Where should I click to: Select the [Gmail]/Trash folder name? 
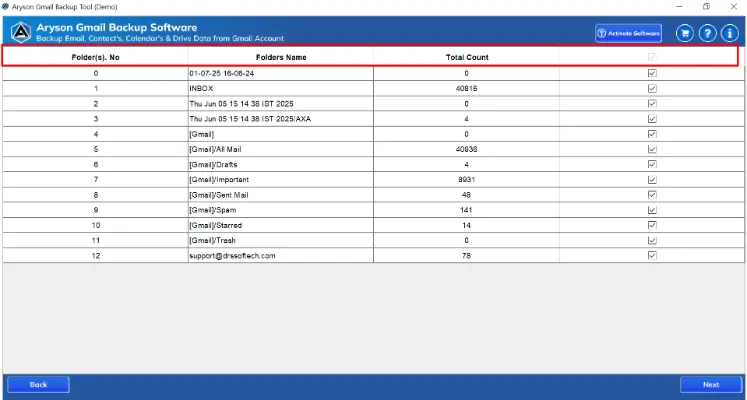(212, 240)
